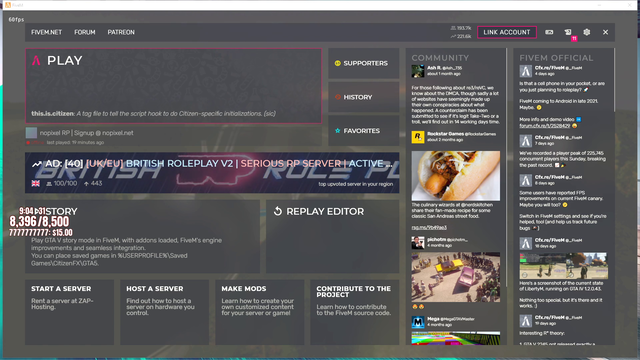Open LibertyM screenshot in official feed
This screenshot has height=360, width=640.
click(x=563, y=266)
